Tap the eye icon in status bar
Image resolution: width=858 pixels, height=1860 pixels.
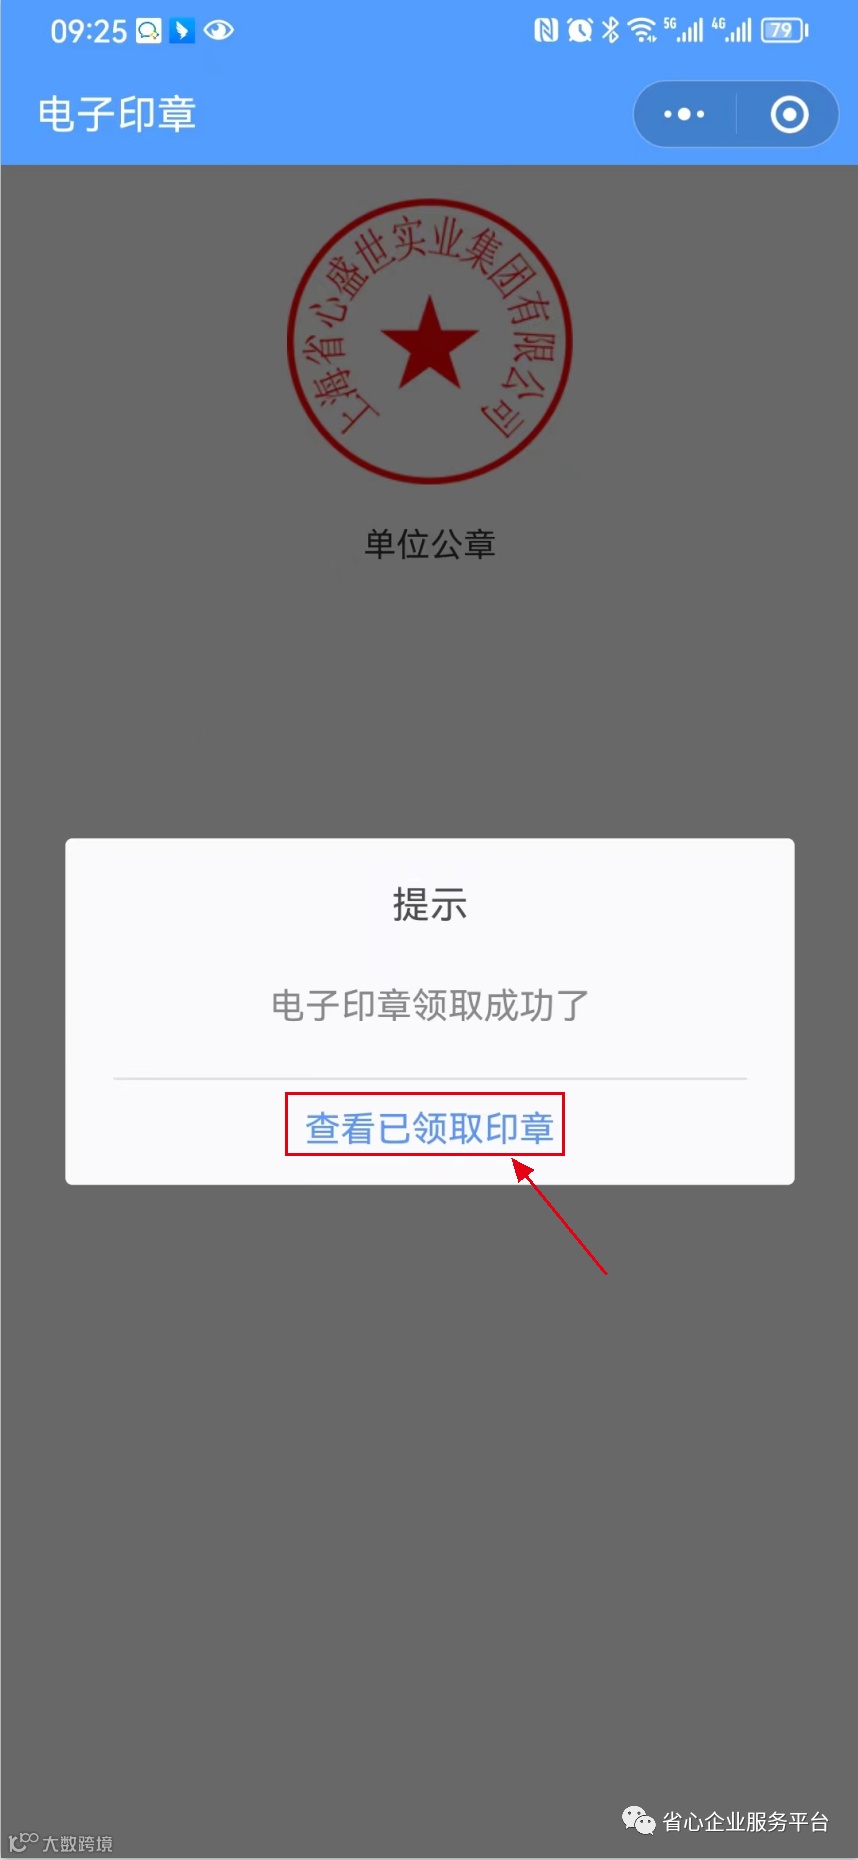coord(219,31)
